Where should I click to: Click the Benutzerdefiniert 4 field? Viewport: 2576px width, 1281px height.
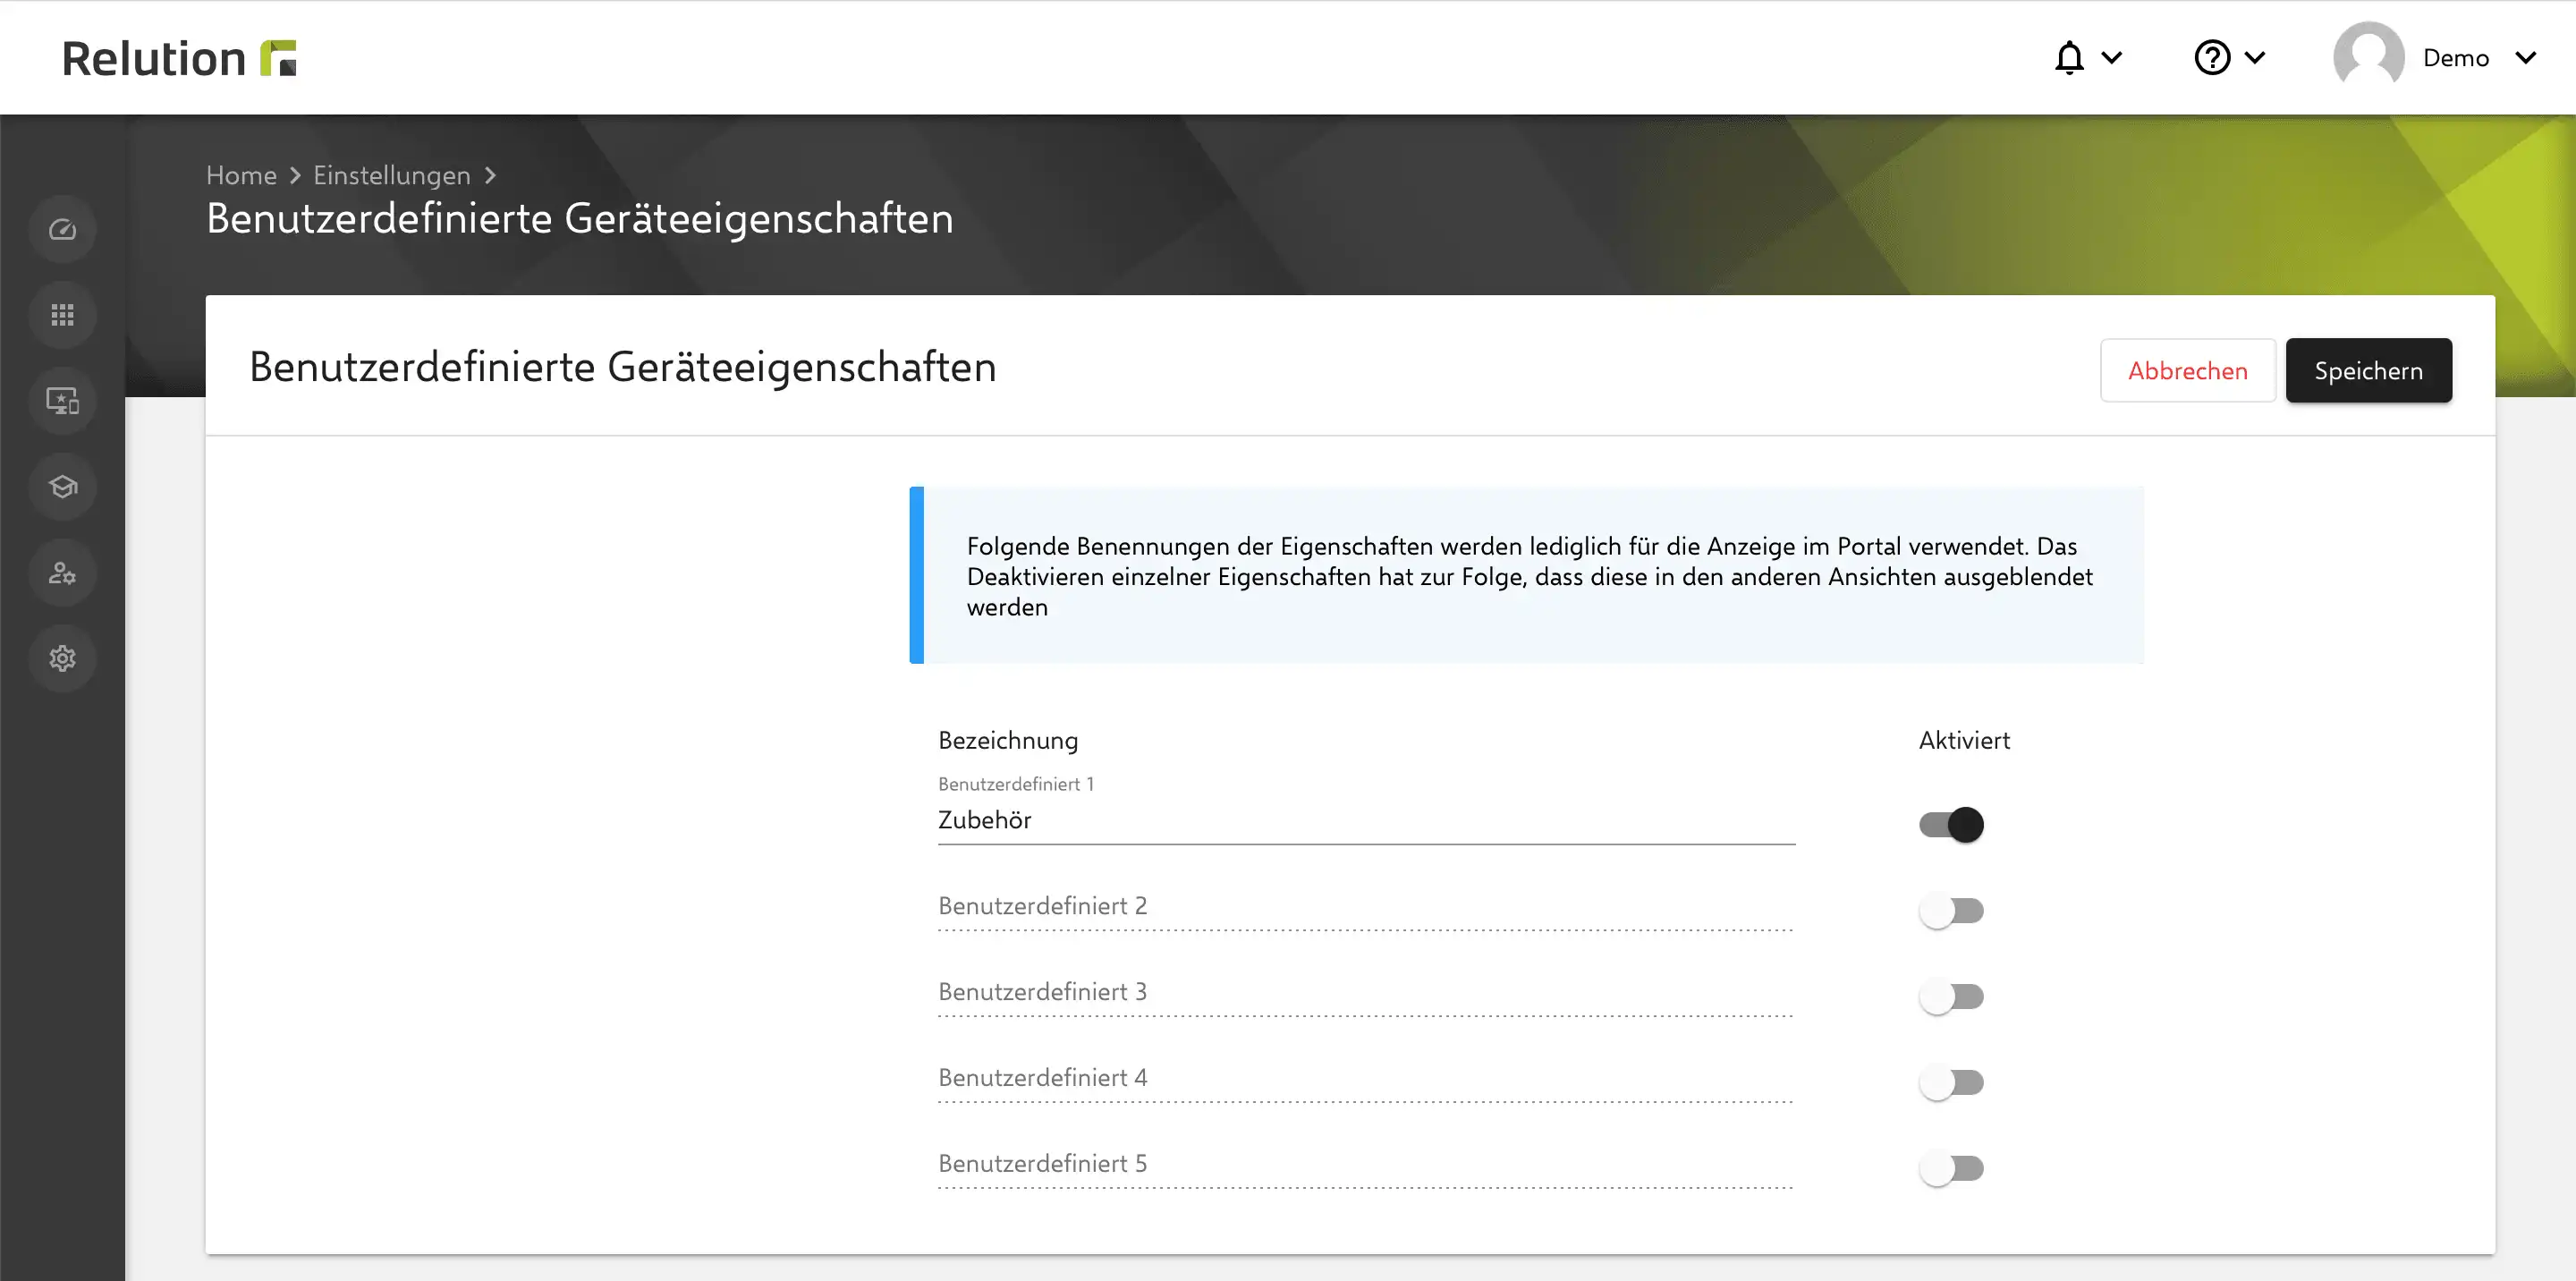pos(1365,1079)
